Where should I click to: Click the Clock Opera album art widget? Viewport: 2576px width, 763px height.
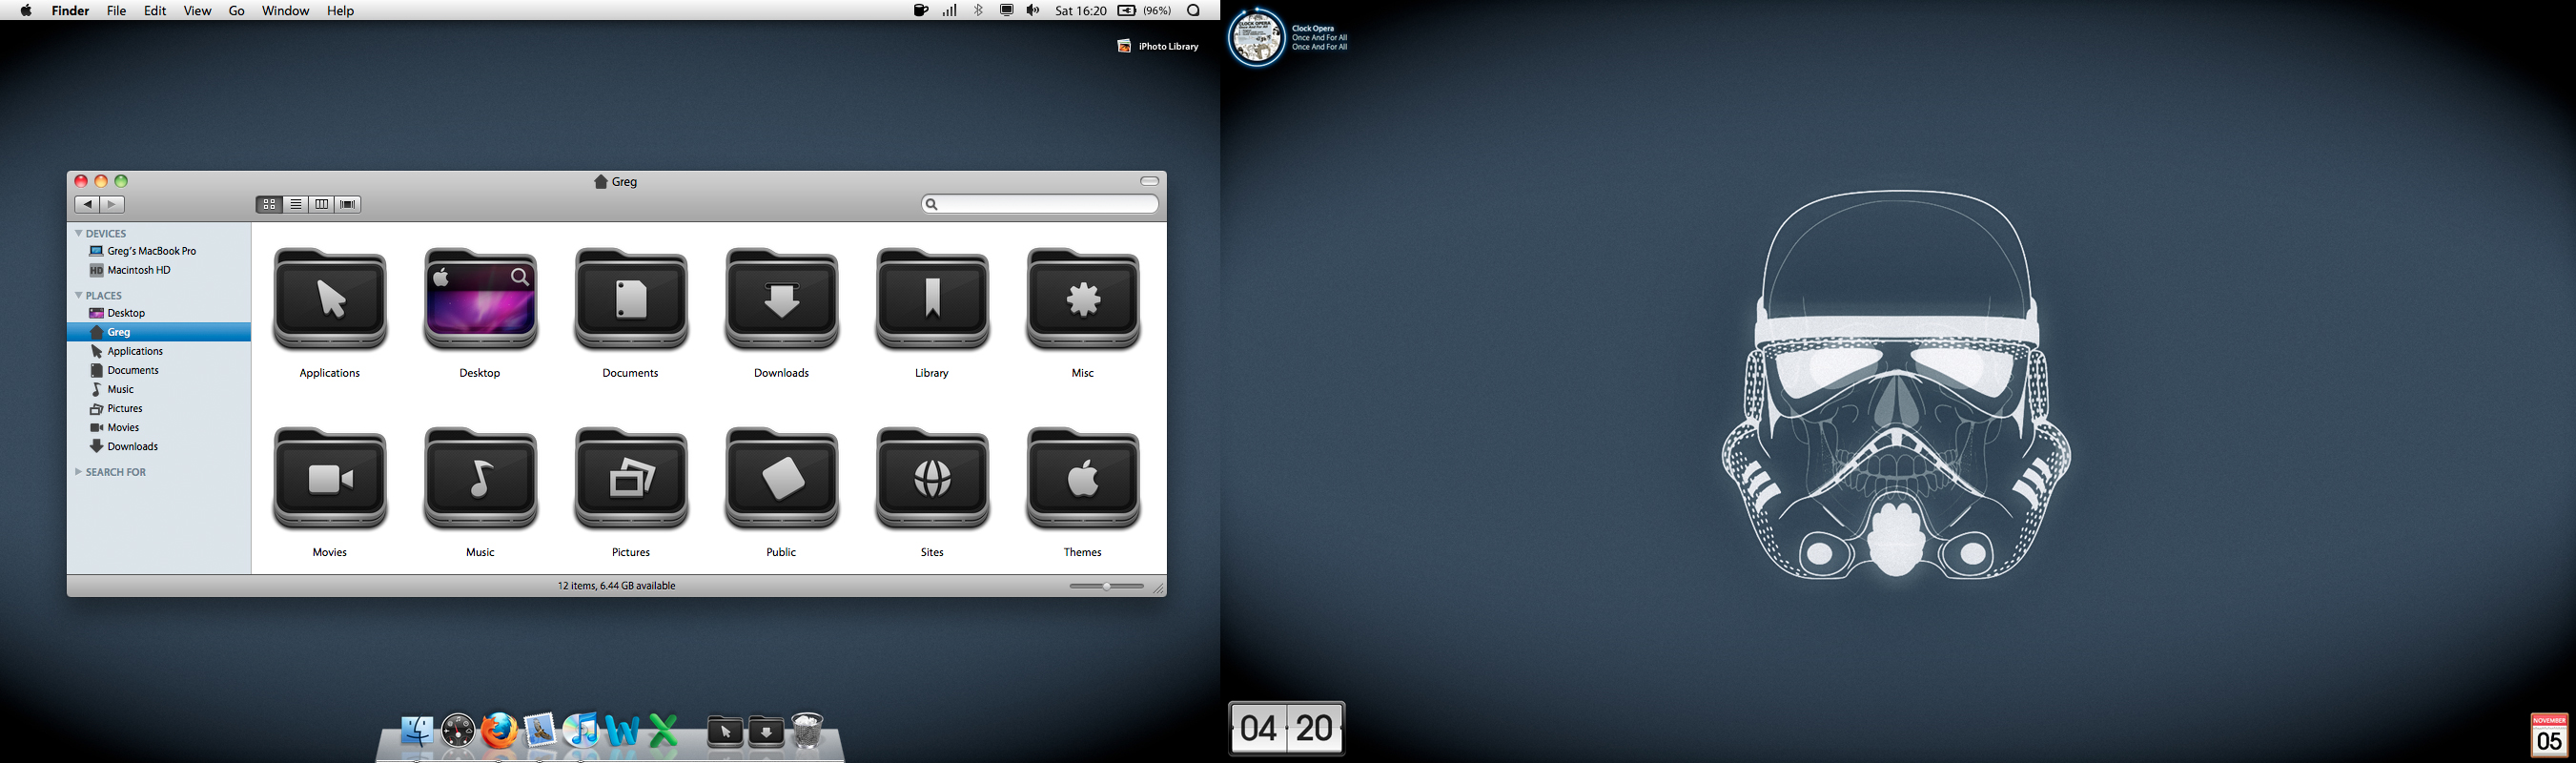click(1256, 37)
